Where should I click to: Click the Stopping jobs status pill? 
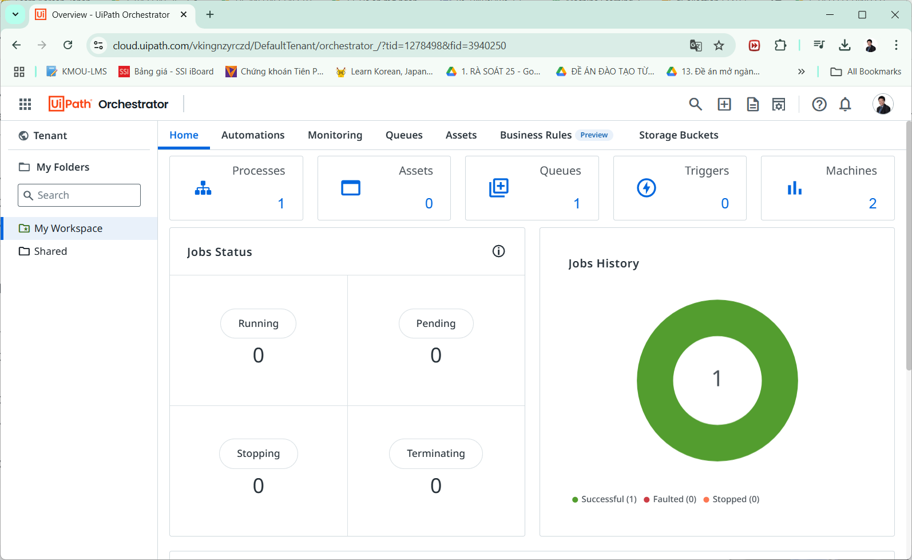[x=258, y=454]
